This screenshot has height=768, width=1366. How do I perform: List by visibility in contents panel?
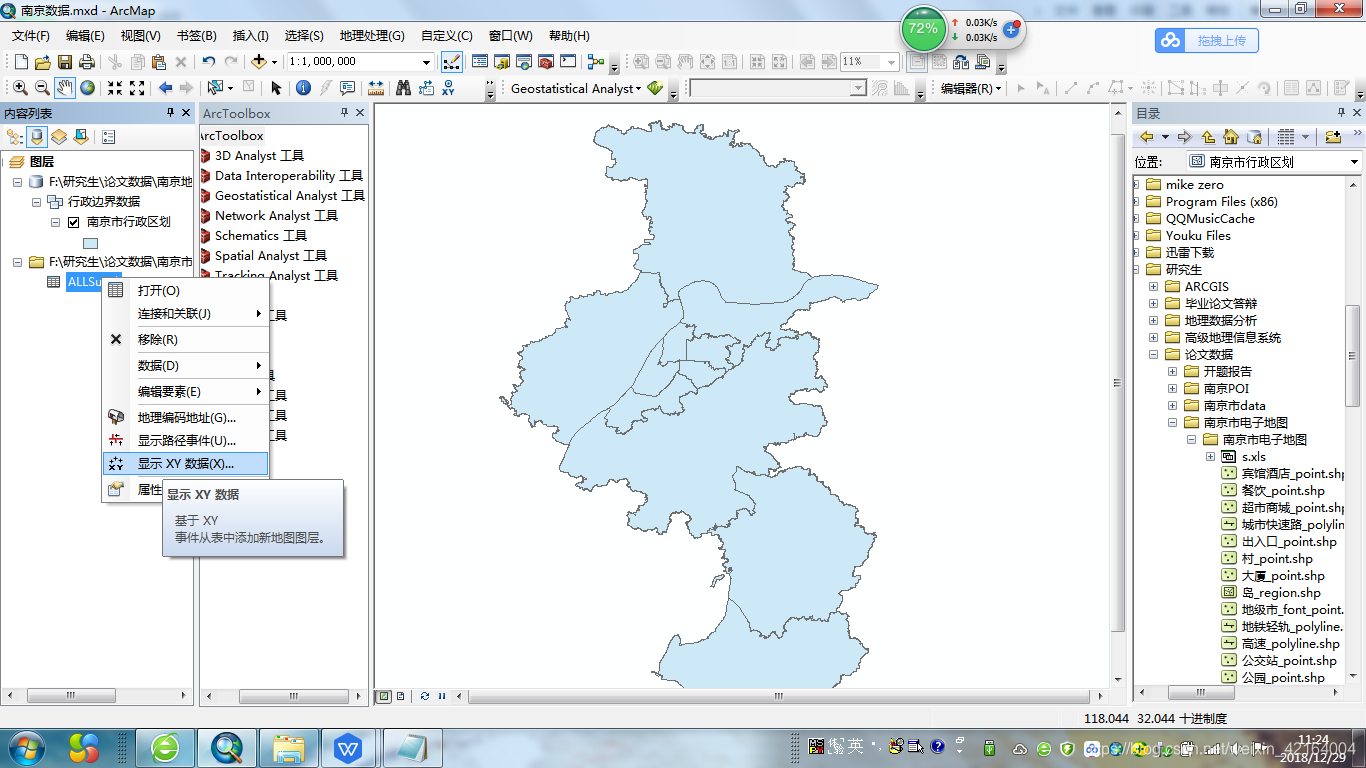click(x=59, y=137)
